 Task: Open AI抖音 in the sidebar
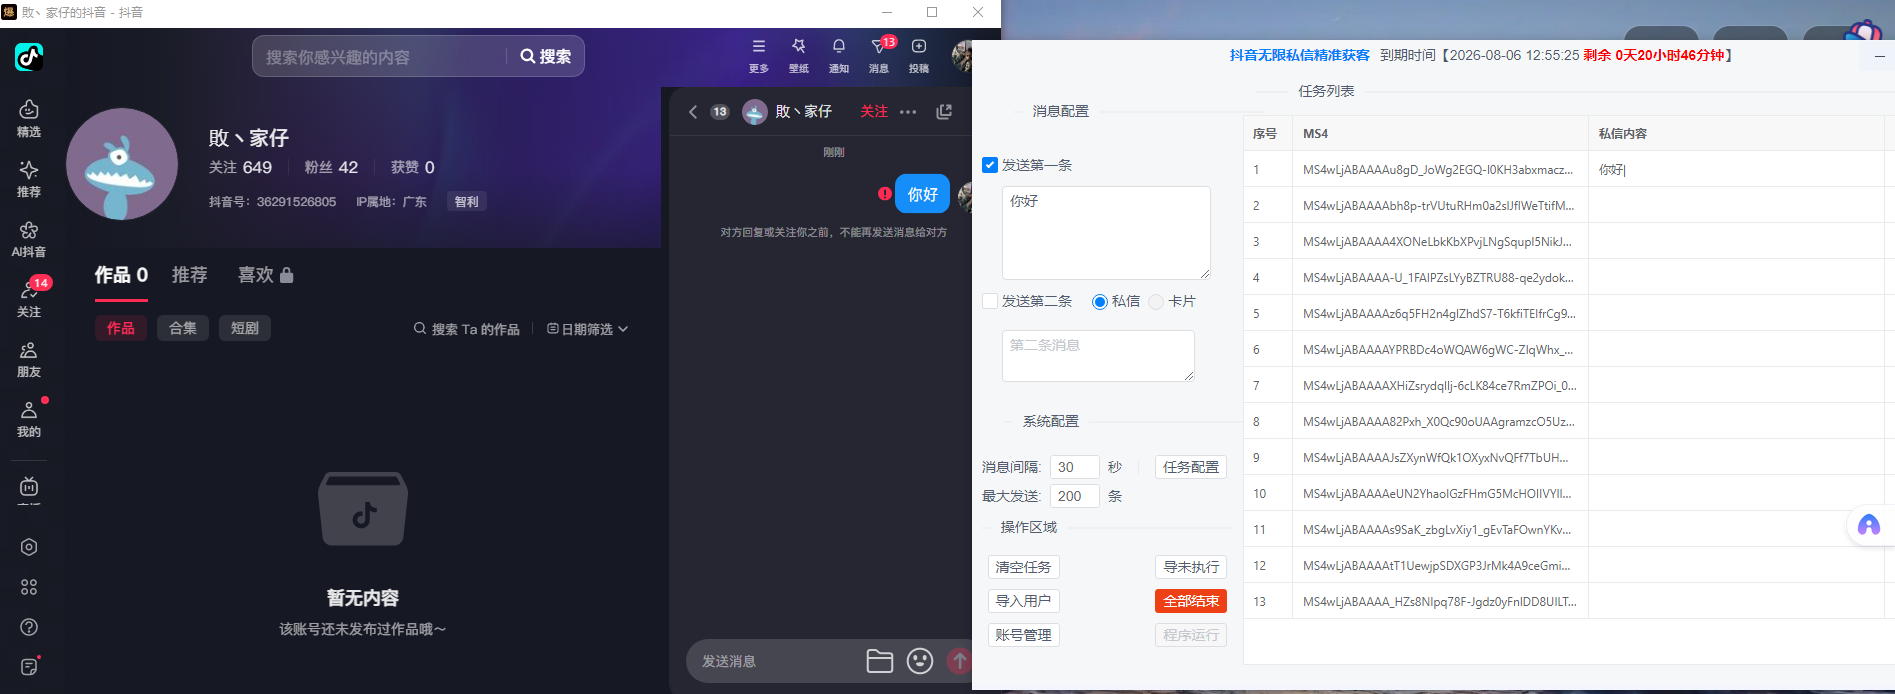[29, 239]
